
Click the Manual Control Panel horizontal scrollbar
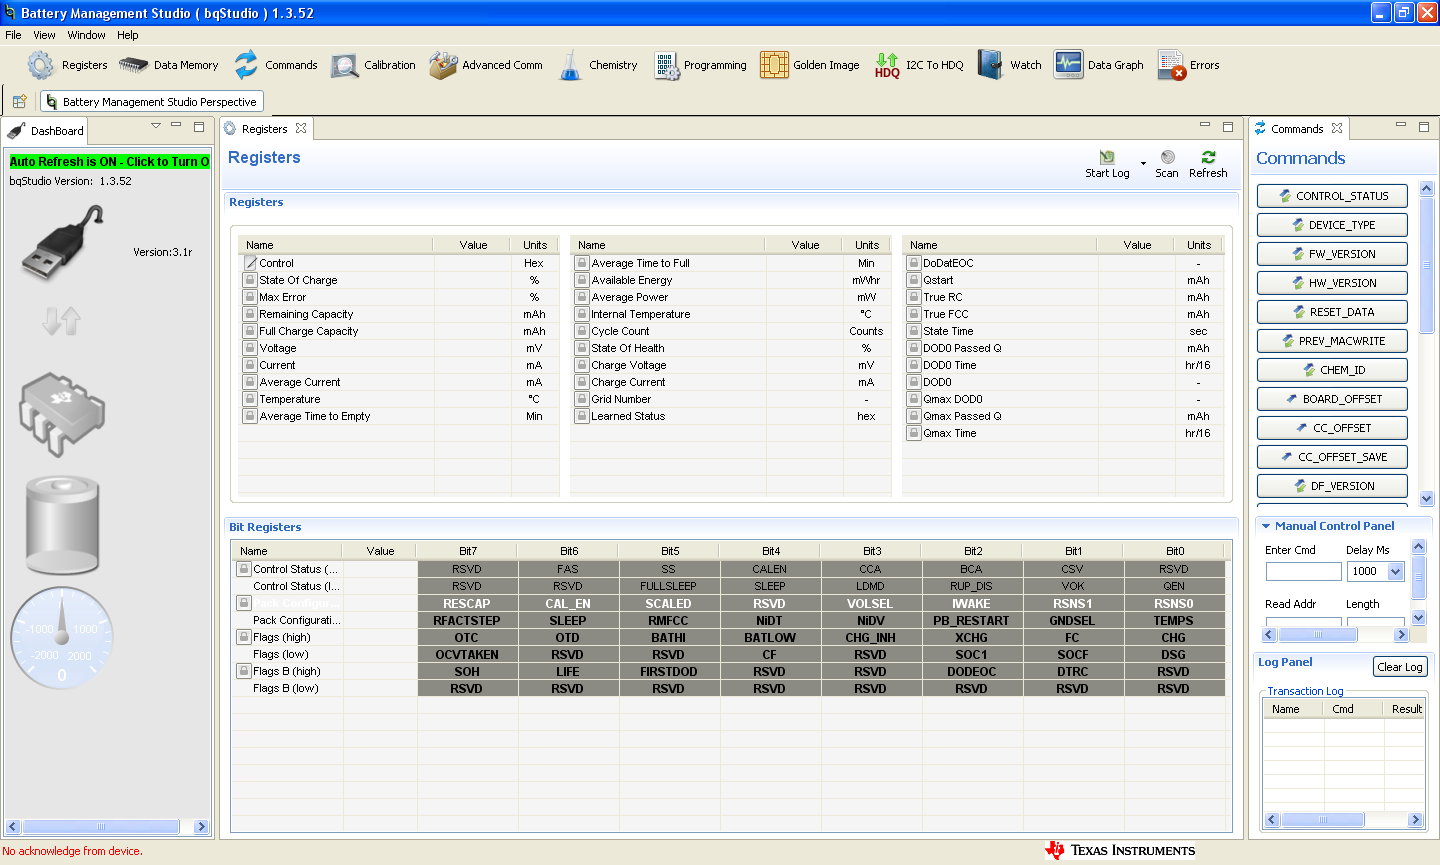1336,634
